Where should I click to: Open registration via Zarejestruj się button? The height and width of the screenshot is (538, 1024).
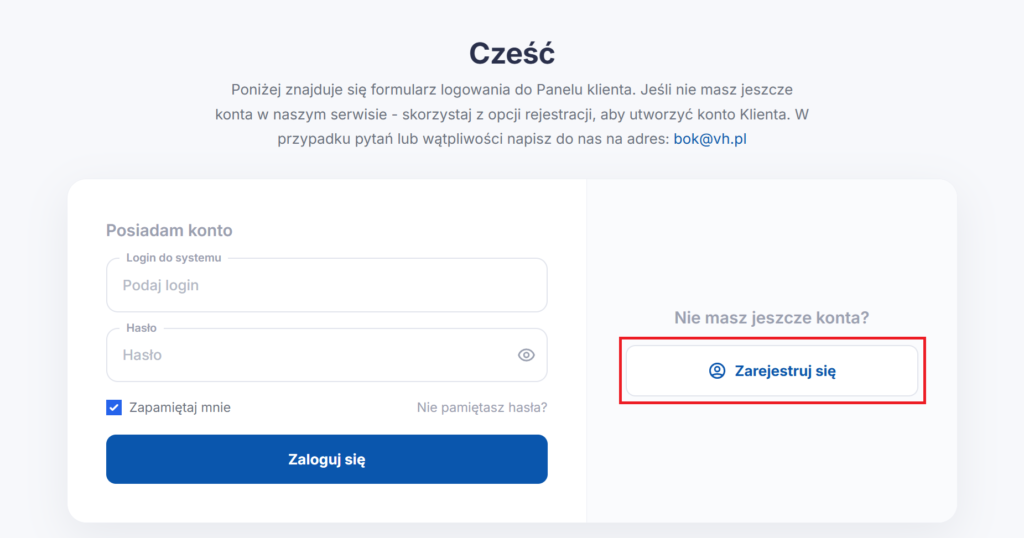[772, 371]
